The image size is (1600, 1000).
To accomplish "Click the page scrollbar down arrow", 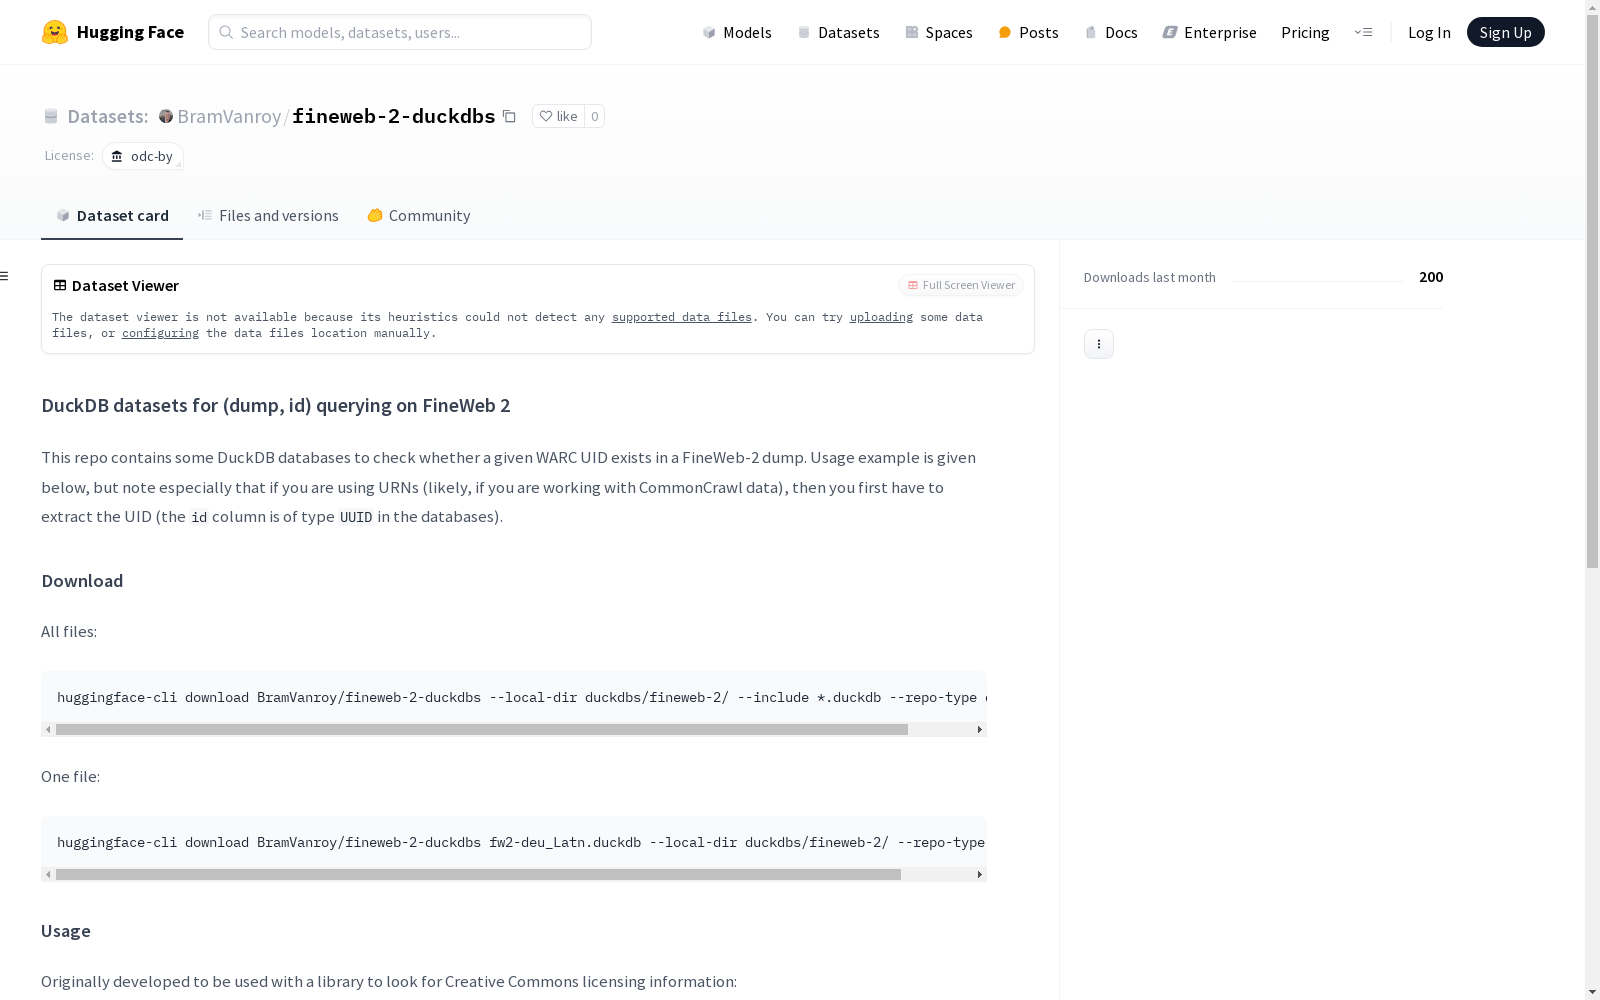I will coord(1592,992).
